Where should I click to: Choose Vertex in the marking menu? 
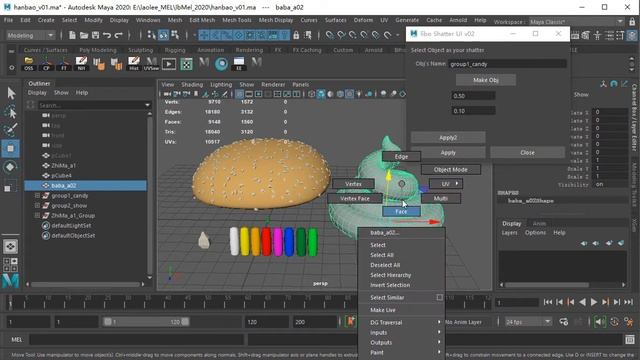(353, 184)
